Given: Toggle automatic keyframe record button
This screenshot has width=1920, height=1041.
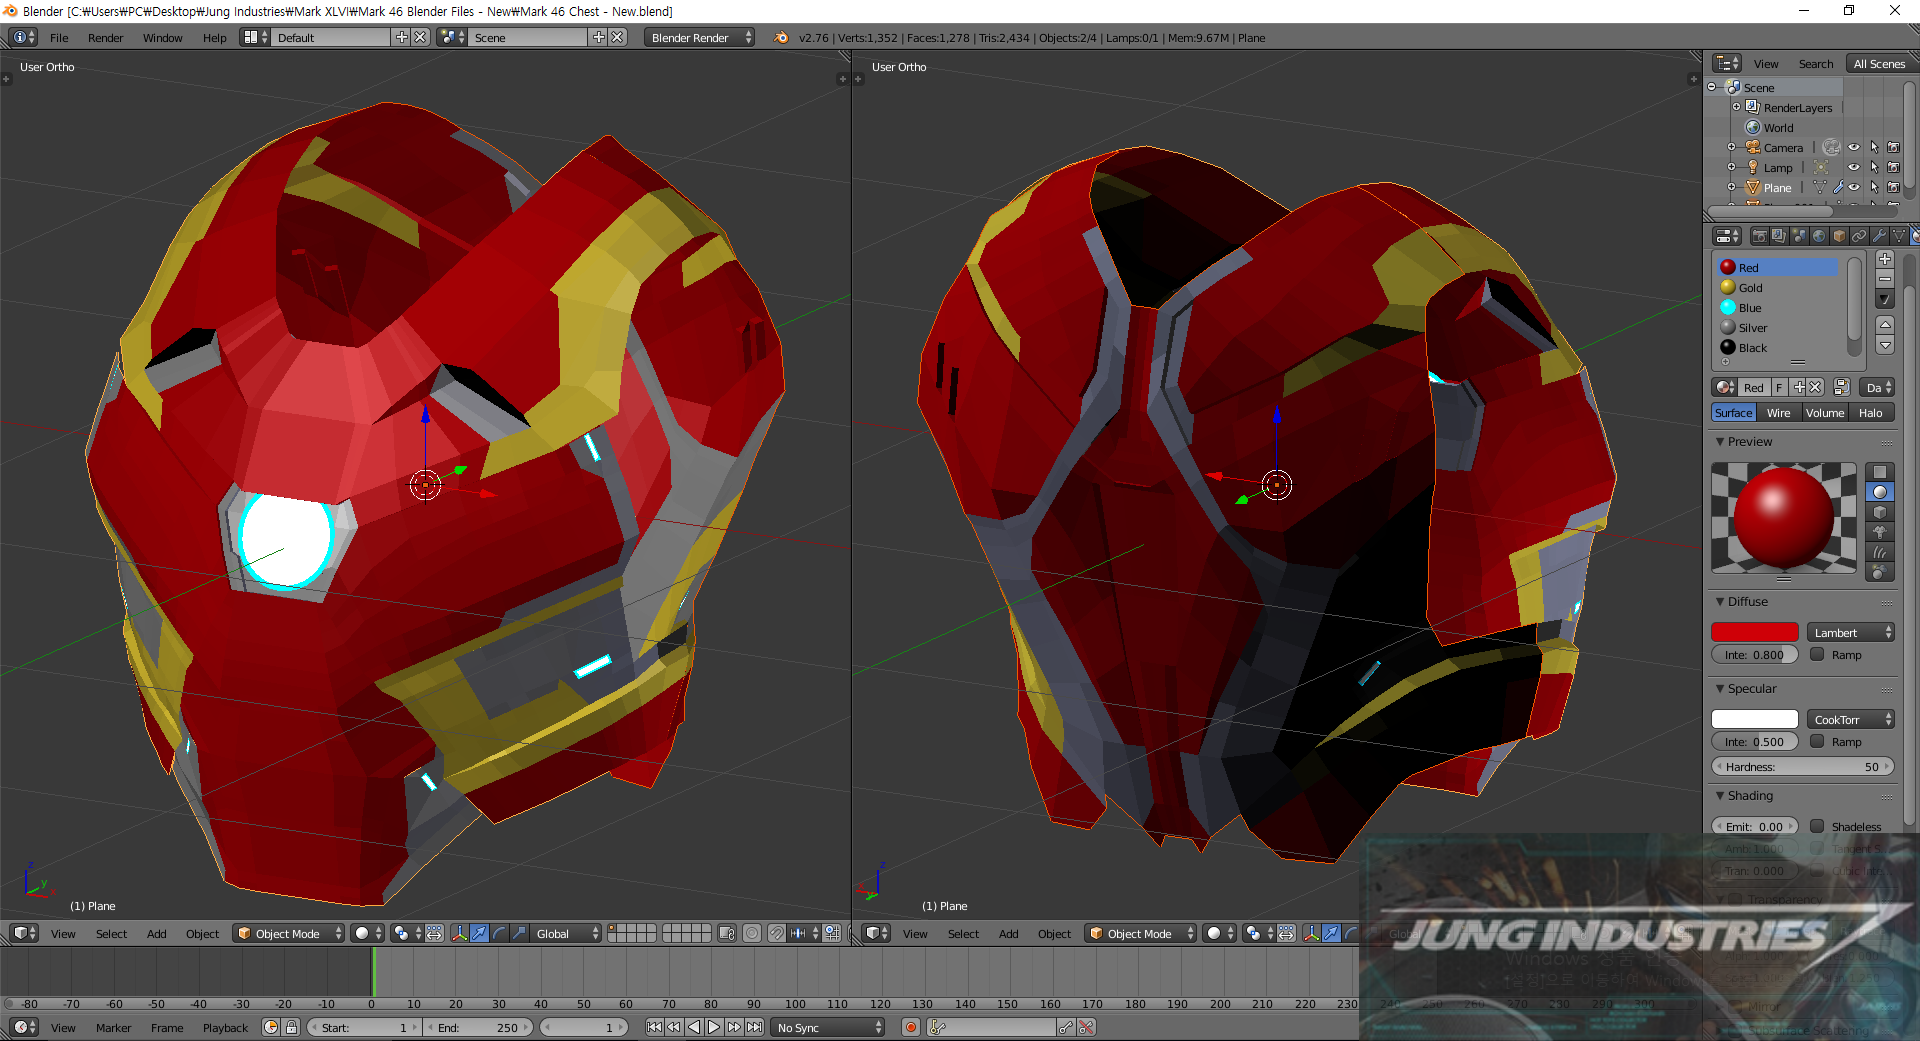Looking at the screenshot, I should (x=911, y=1027).
